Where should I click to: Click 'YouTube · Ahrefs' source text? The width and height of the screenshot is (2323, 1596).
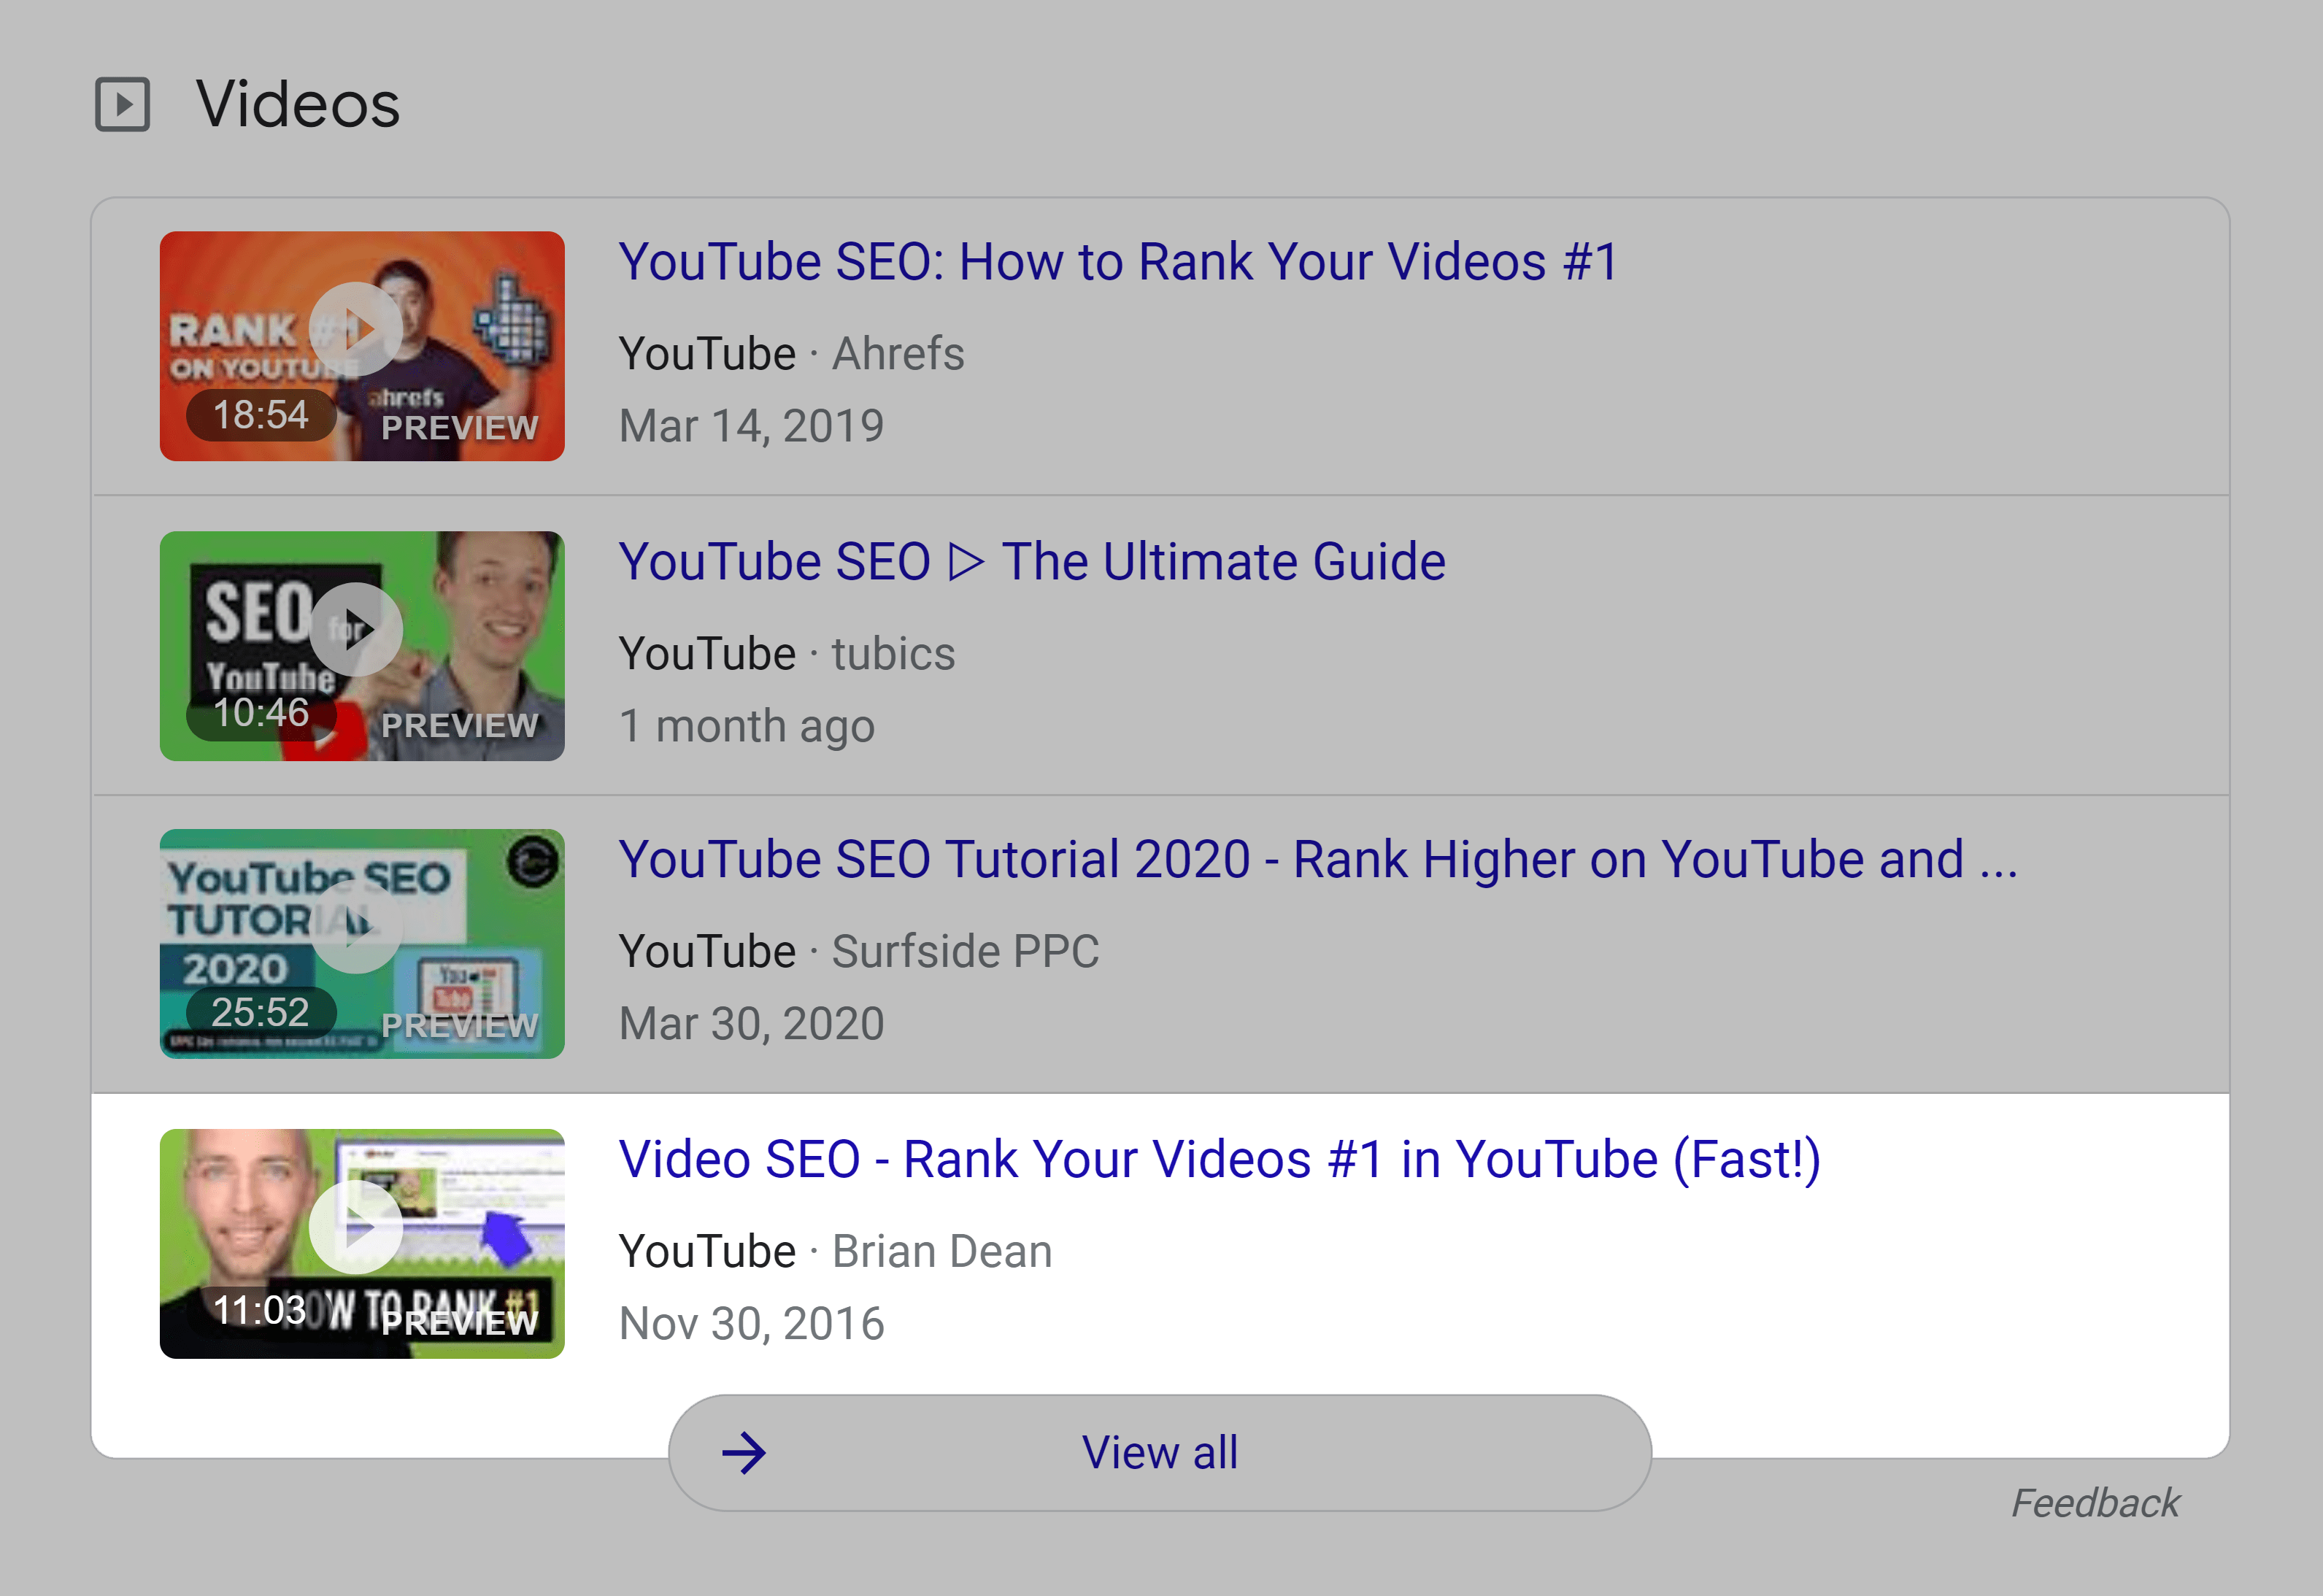[x=791, y=354]
